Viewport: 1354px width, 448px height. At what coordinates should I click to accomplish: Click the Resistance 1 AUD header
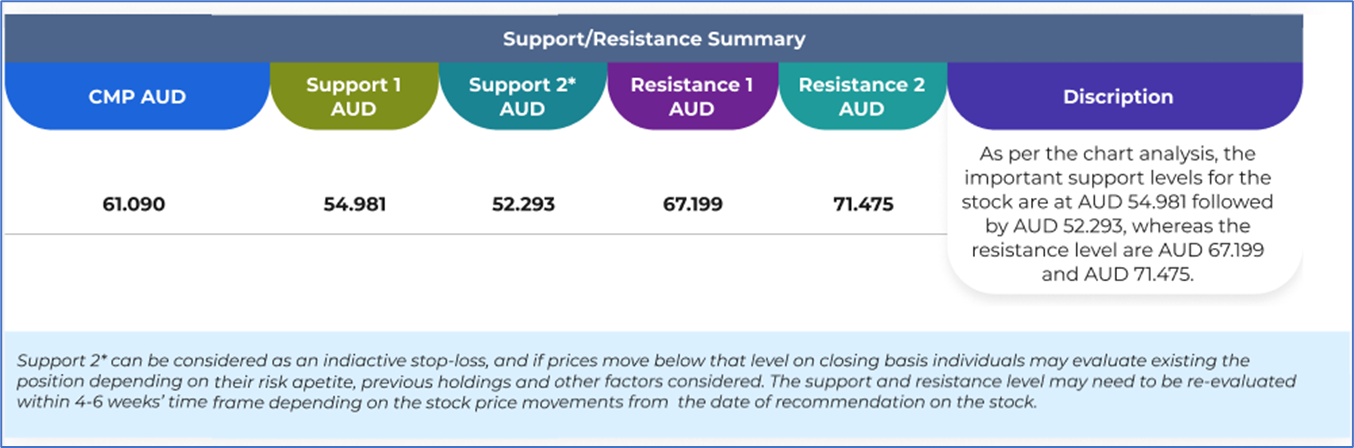(x=691, y=97)
